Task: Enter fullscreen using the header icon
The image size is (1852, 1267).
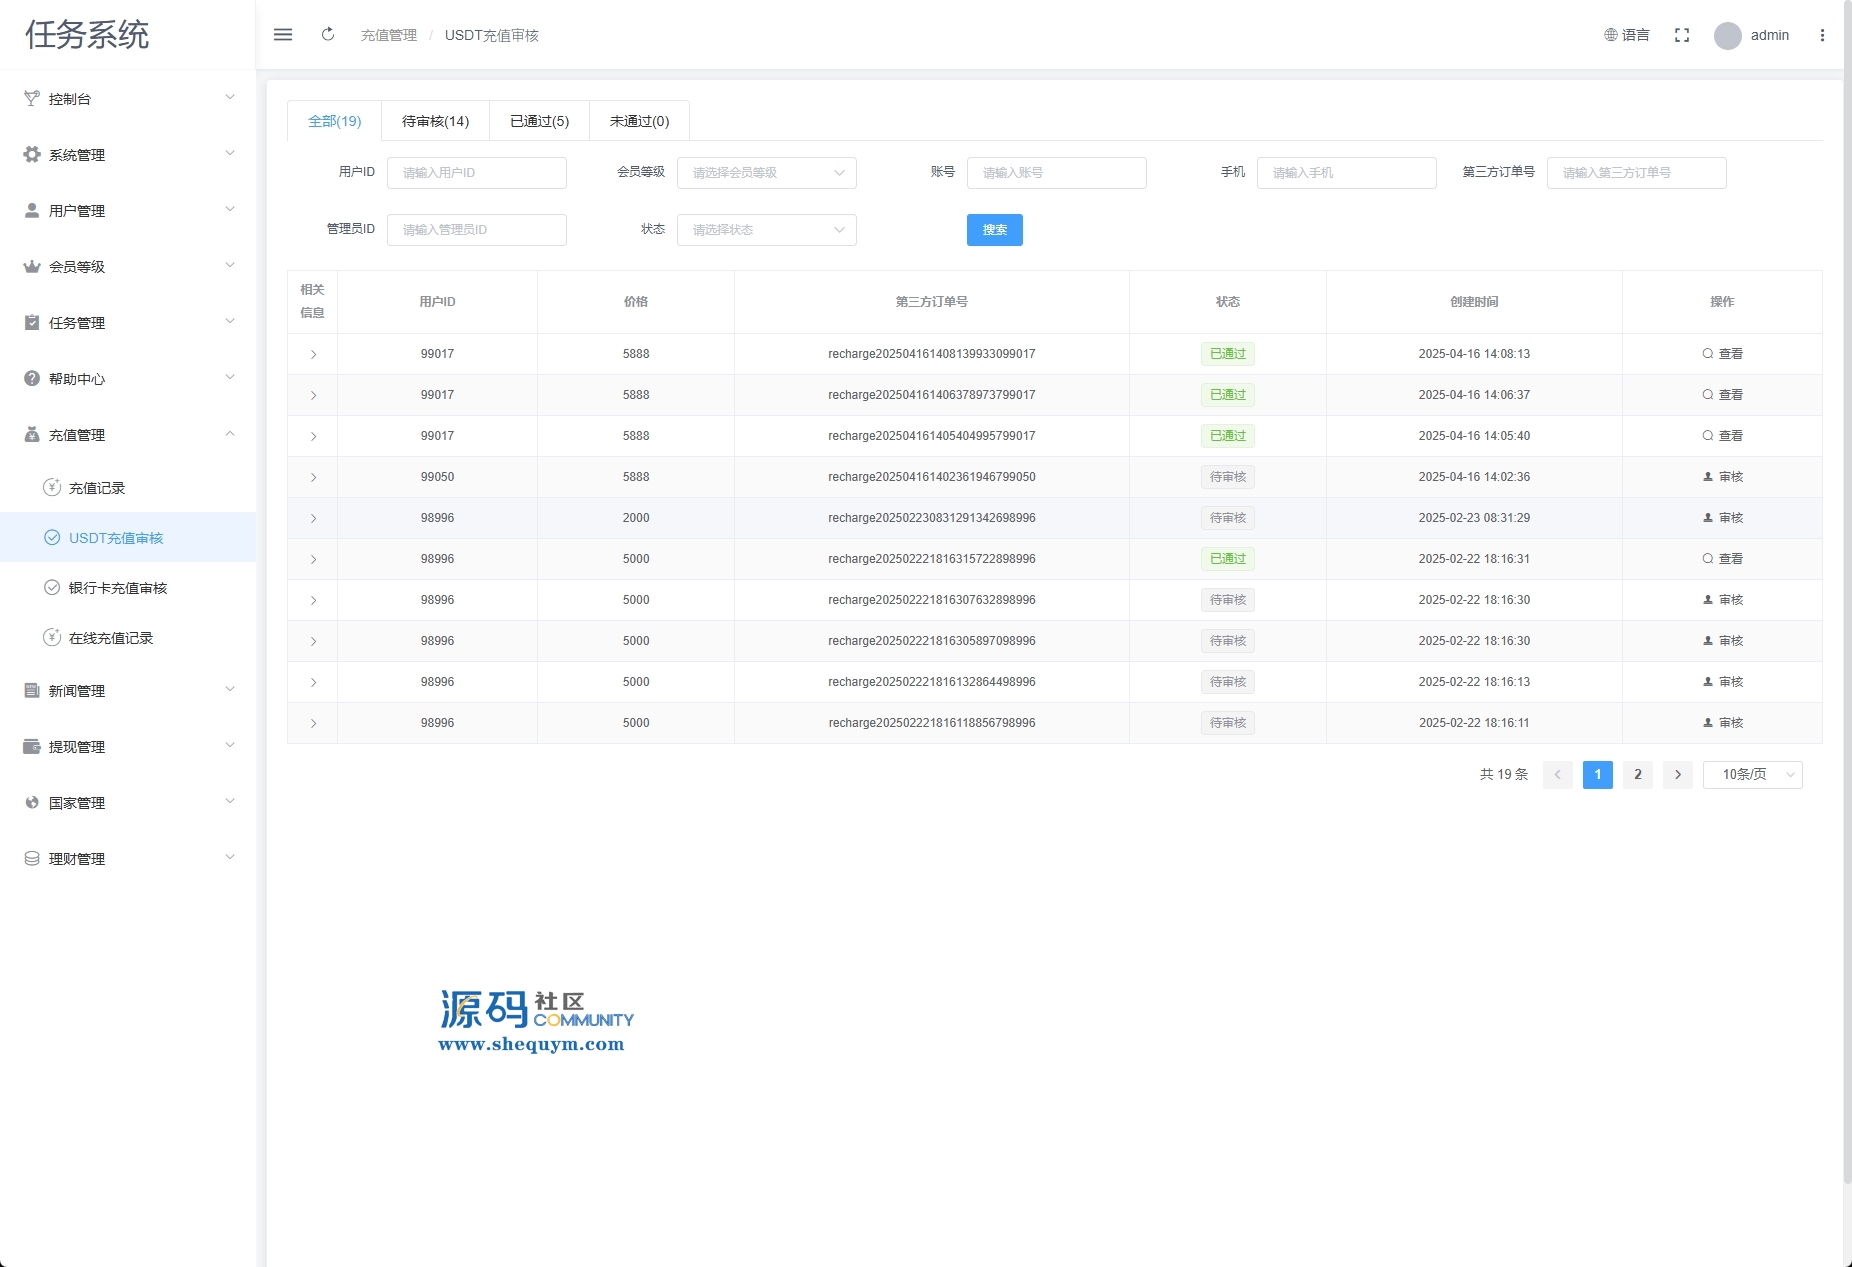Action: (1682, 35)
